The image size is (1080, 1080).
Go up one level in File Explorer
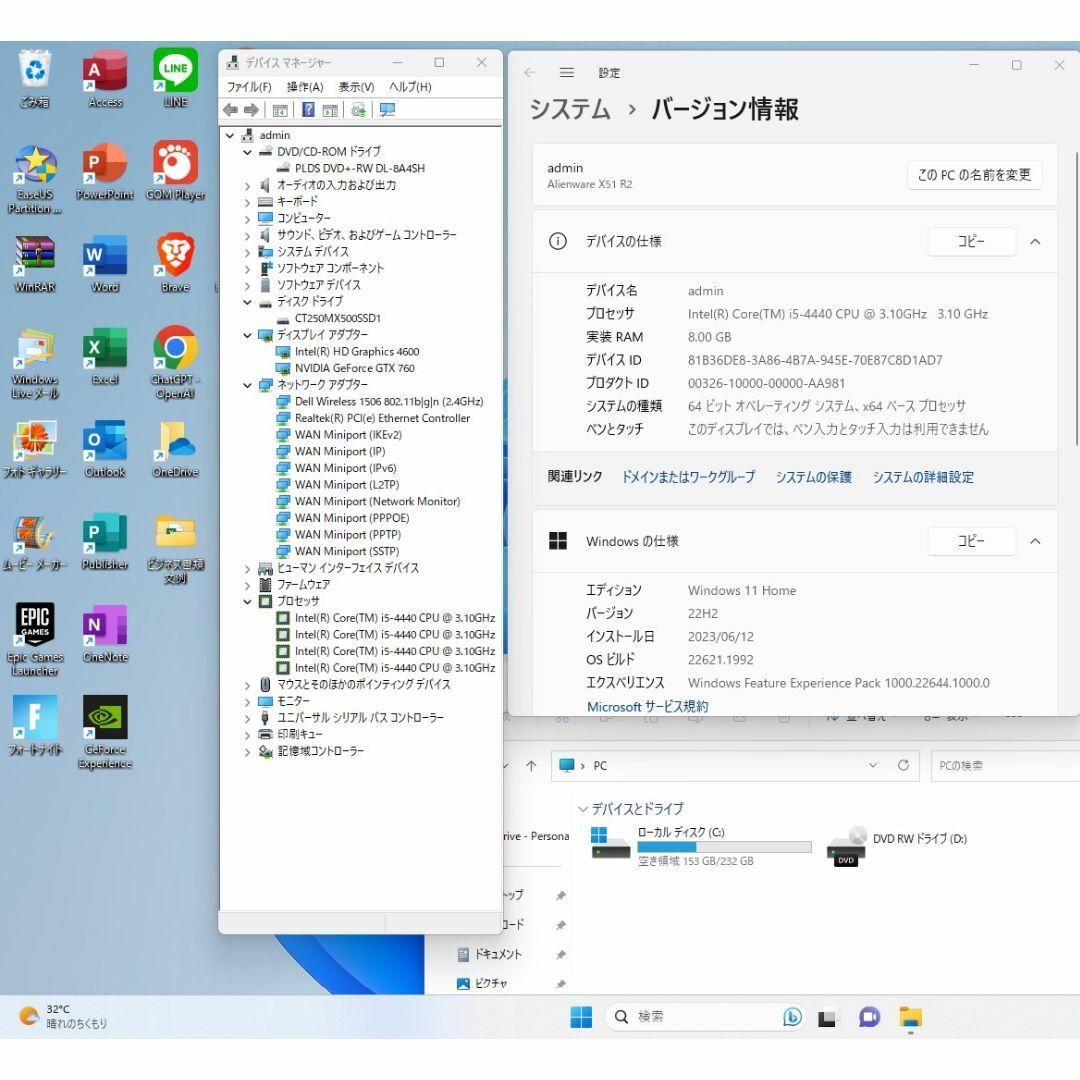[x=531, y=766]
